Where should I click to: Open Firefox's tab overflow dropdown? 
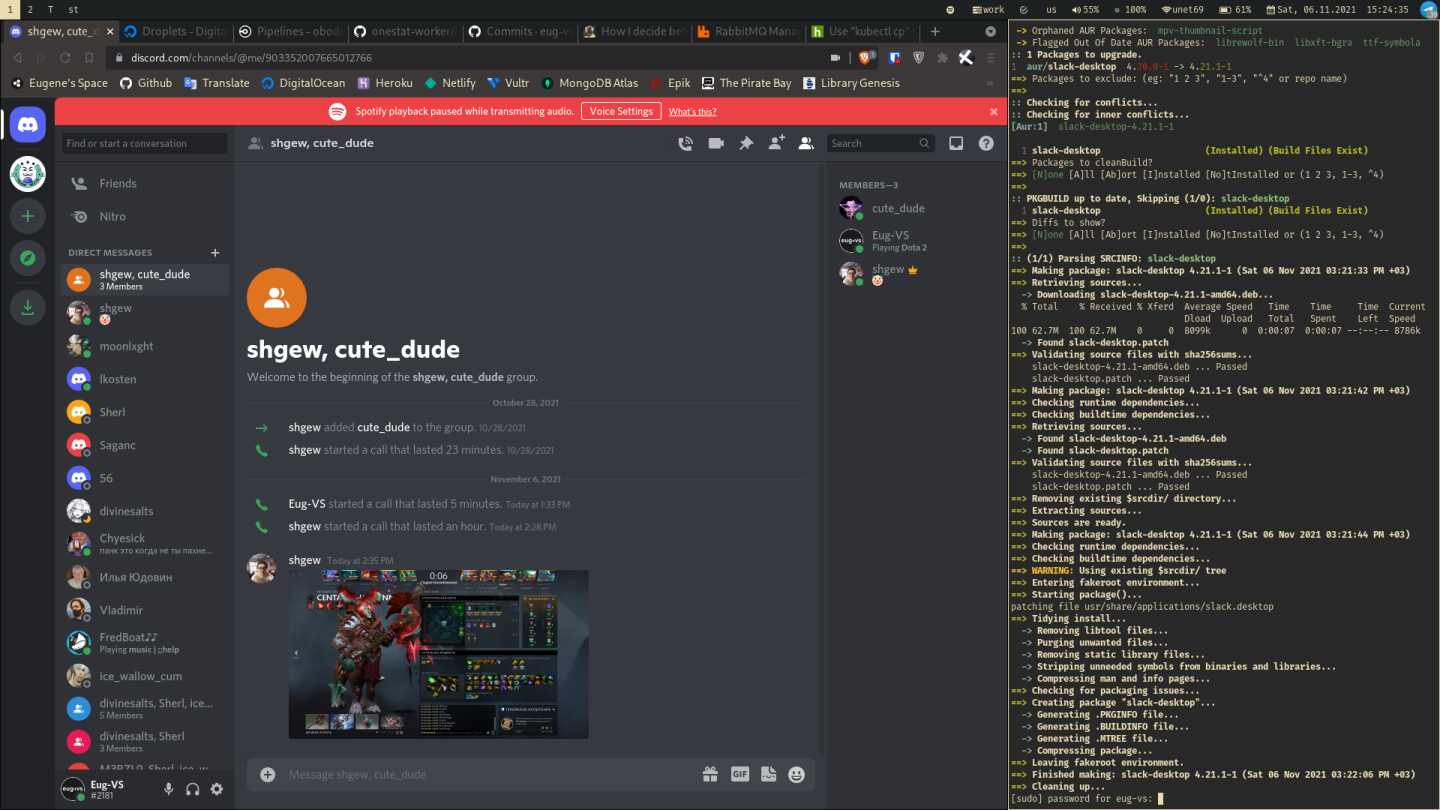point(990,31)
